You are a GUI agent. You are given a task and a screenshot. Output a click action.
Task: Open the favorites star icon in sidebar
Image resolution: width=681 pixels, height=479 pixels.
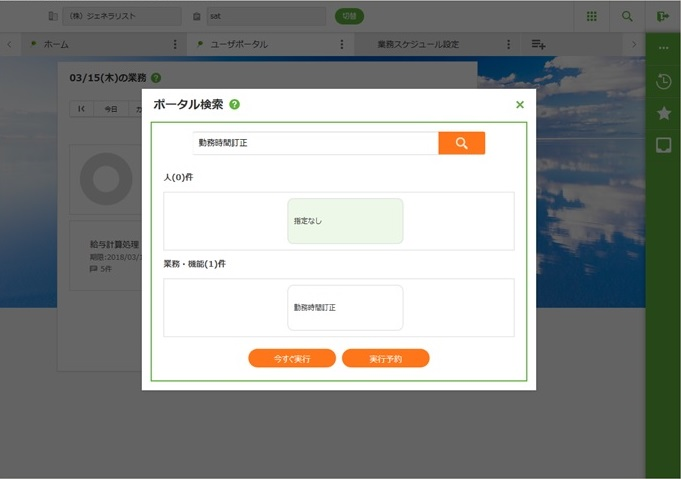click(x=664, y=113)
